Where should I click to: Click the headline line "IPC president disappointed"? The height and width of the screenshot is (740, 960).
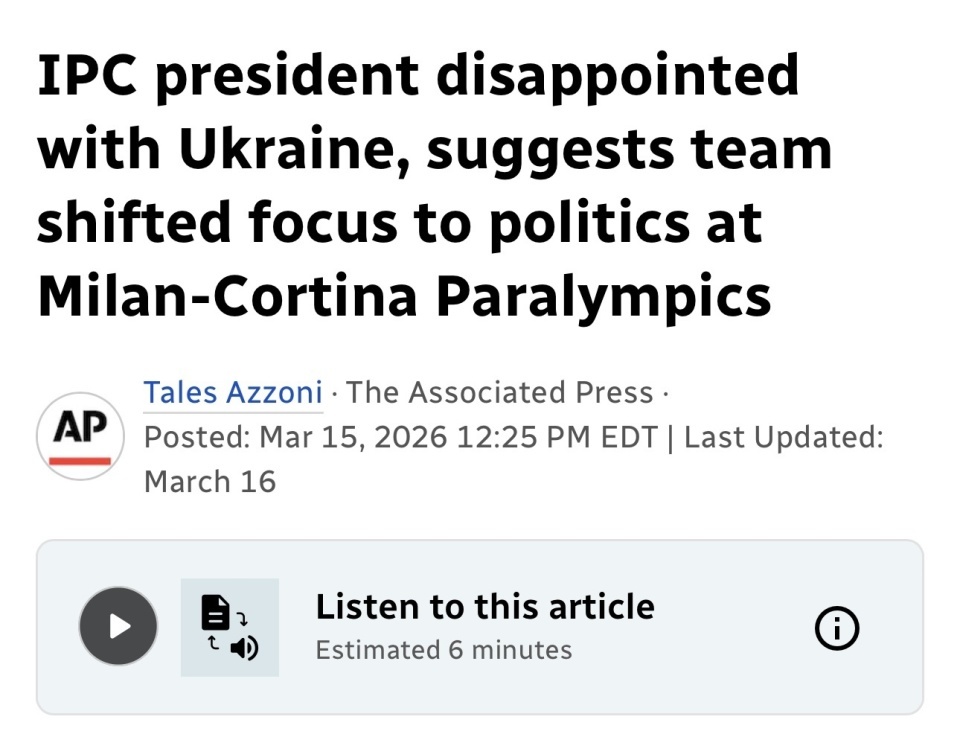point(418,77)
